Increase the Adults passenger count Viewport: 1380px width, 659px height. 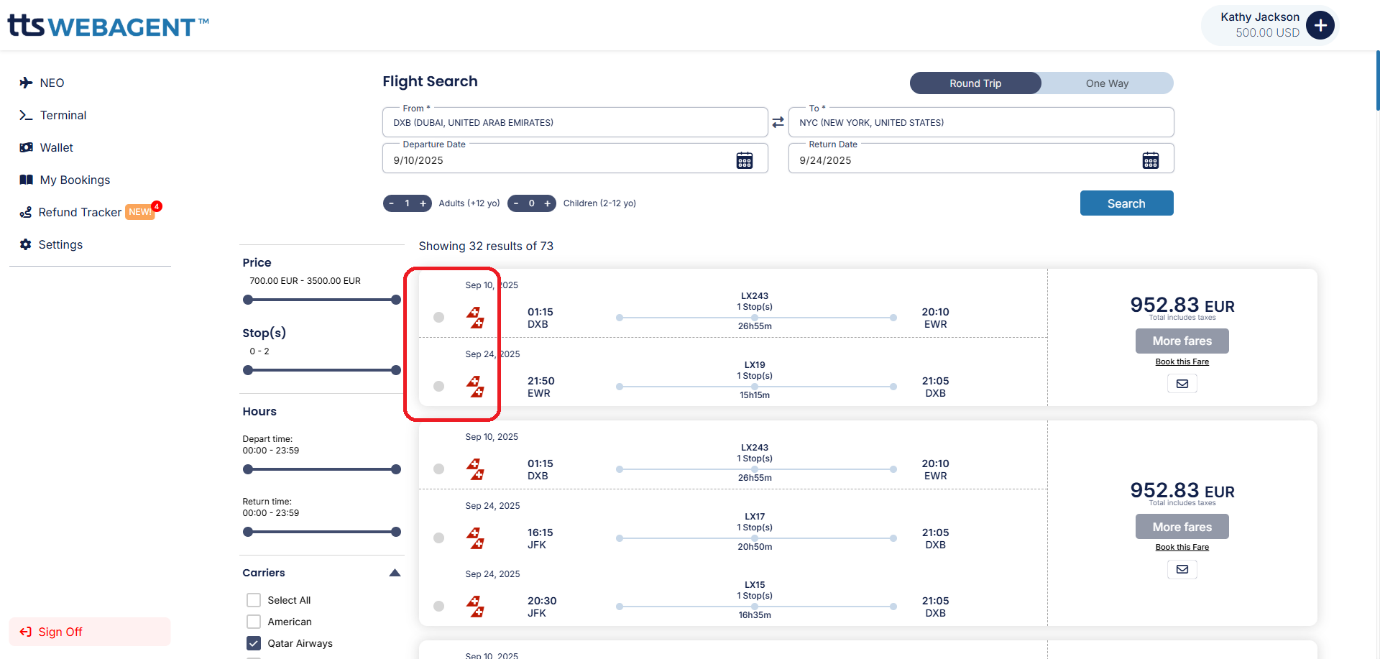pos(423,203)
